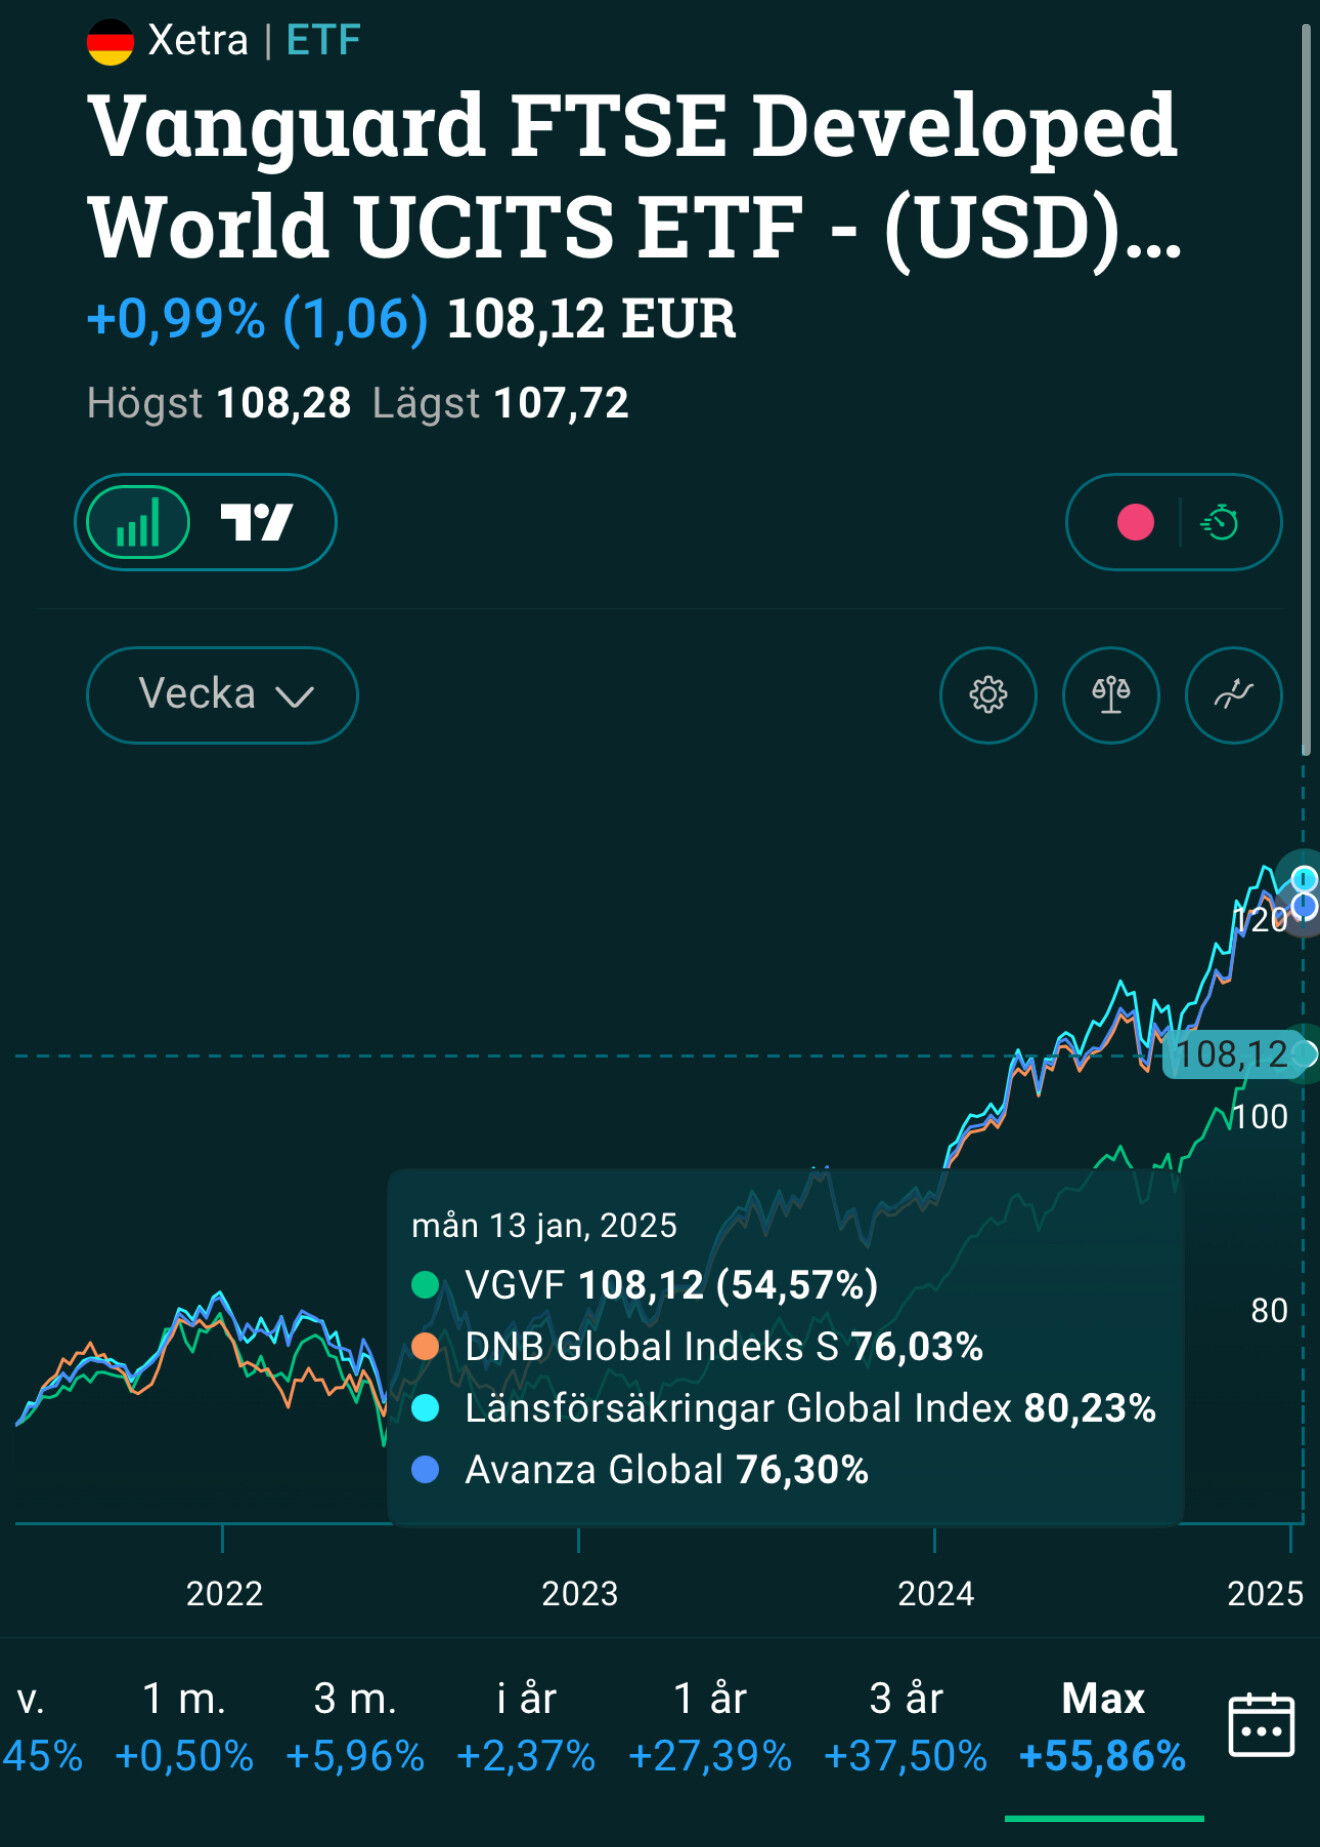Select the green bar chart mode
This screenshot has width=1320, height=1847.
point(138,522)
